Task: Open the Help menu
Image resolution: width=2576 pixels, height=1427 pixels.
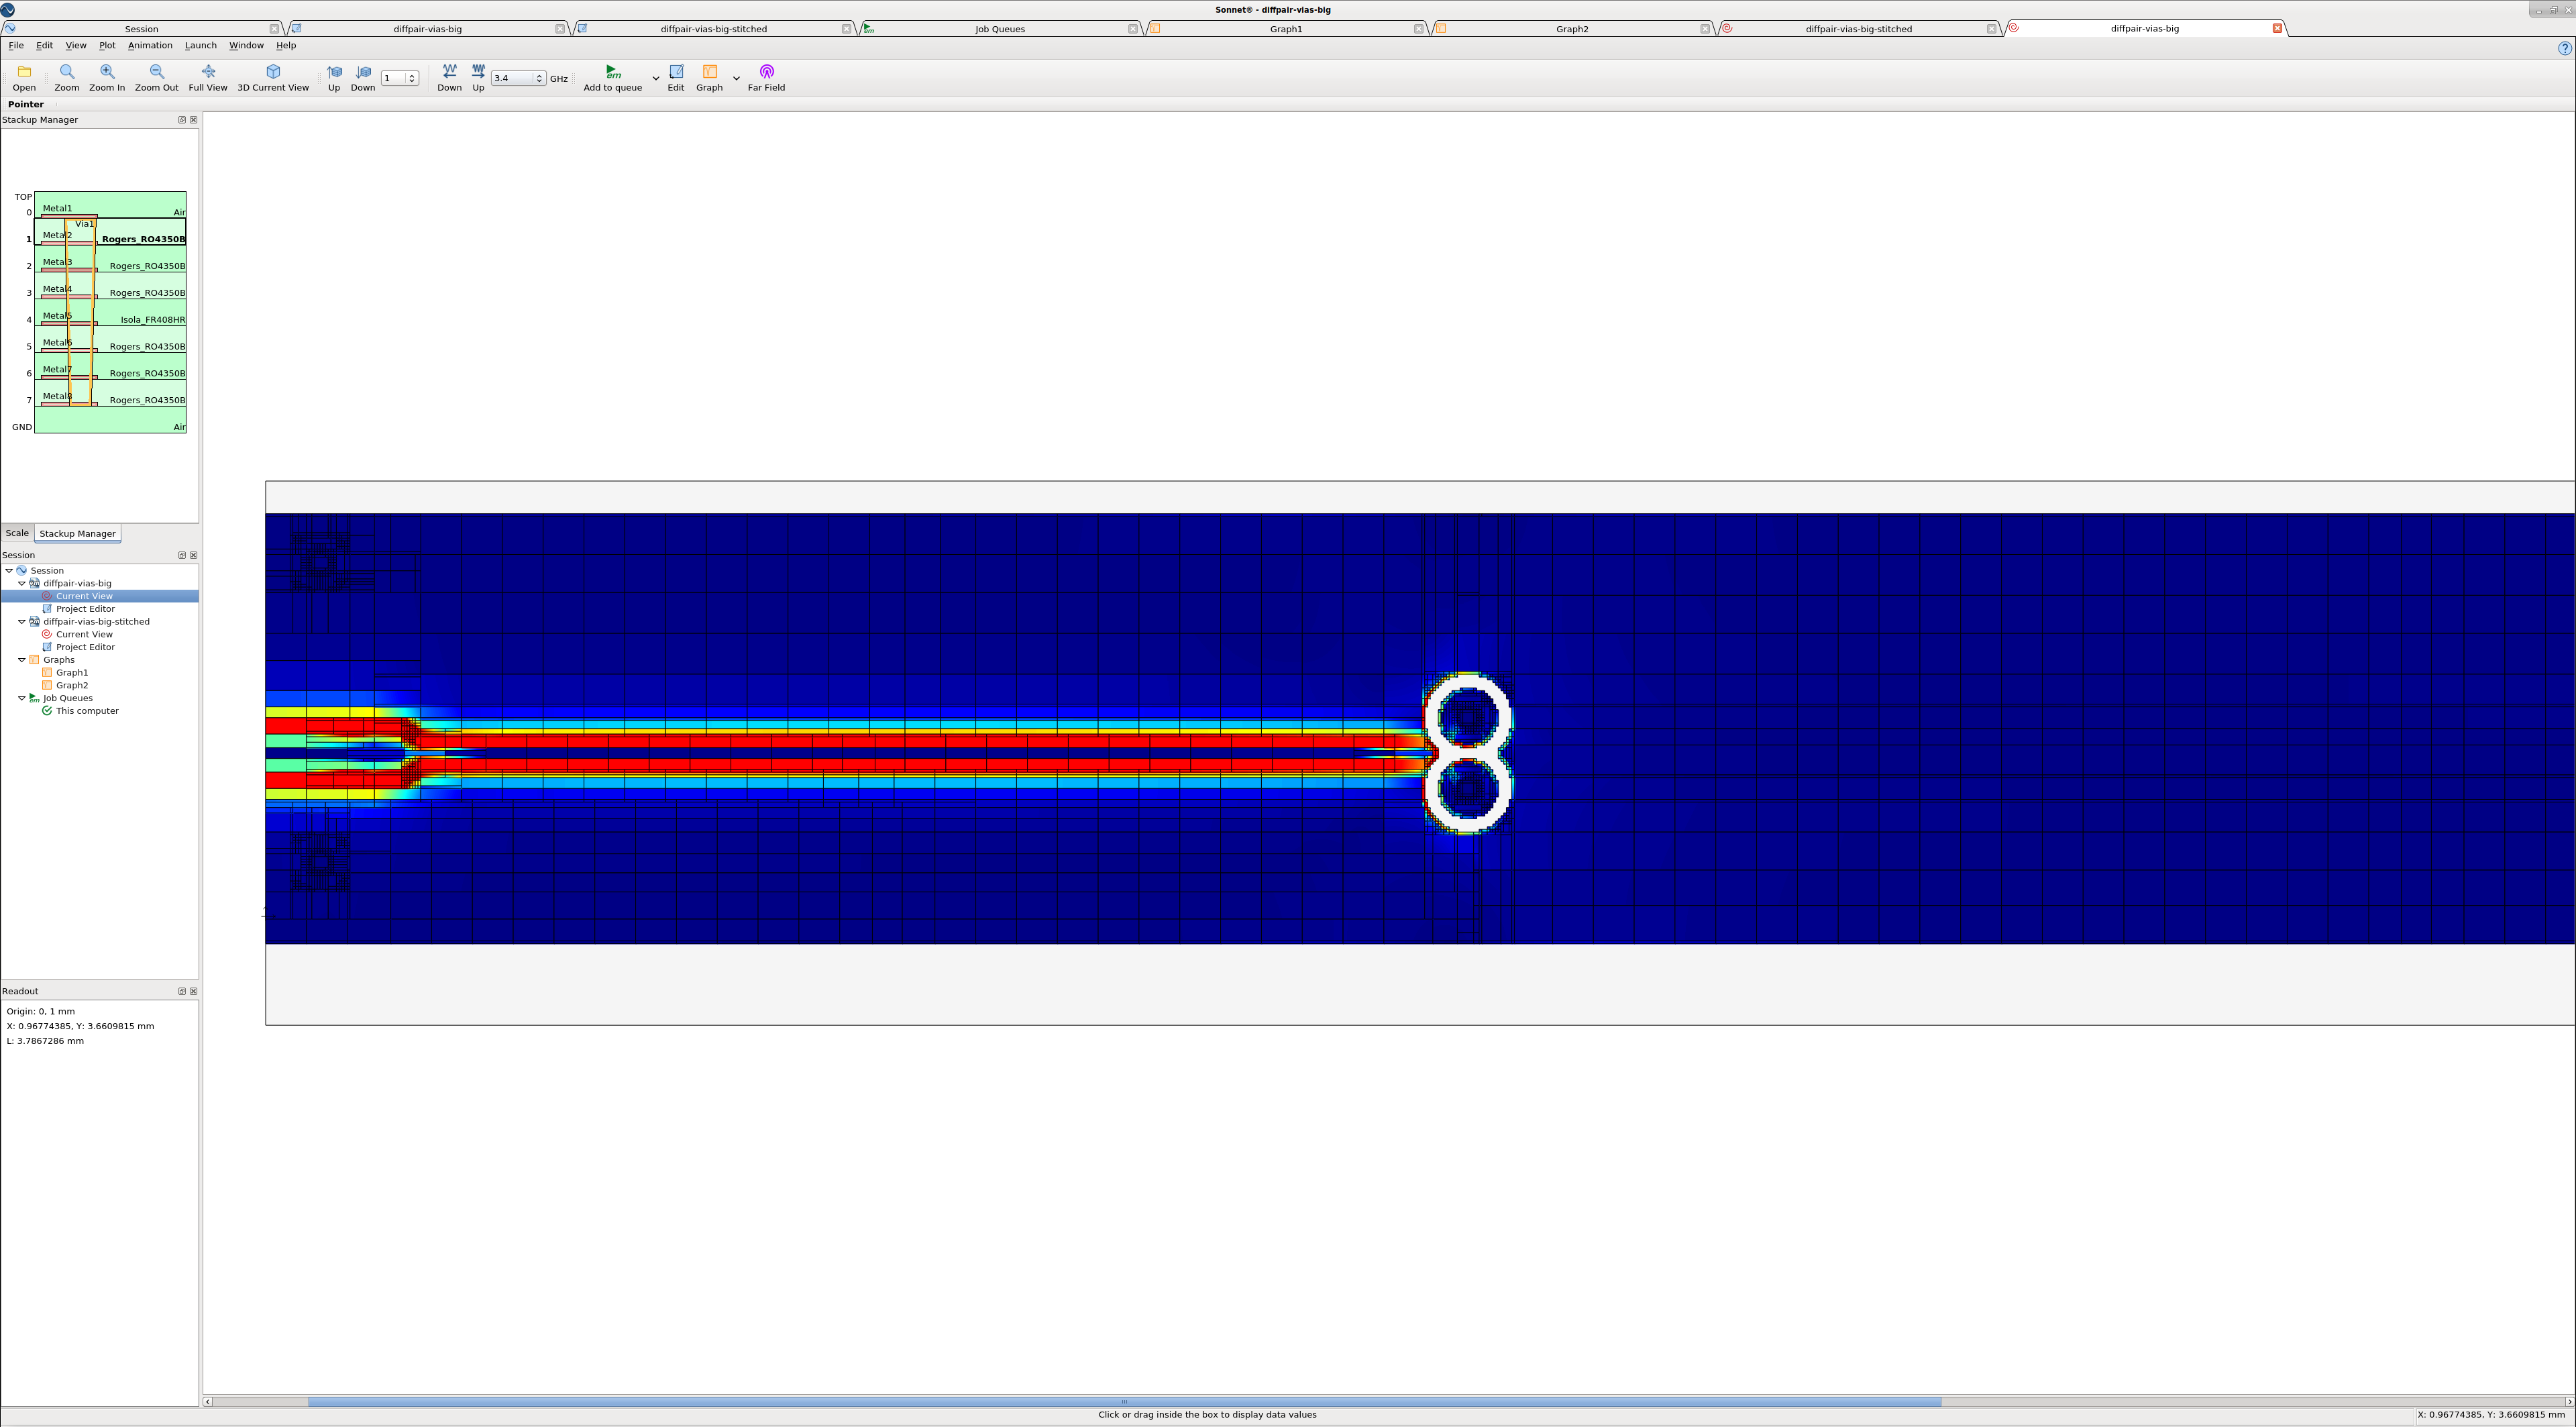Action: [286, 45]
